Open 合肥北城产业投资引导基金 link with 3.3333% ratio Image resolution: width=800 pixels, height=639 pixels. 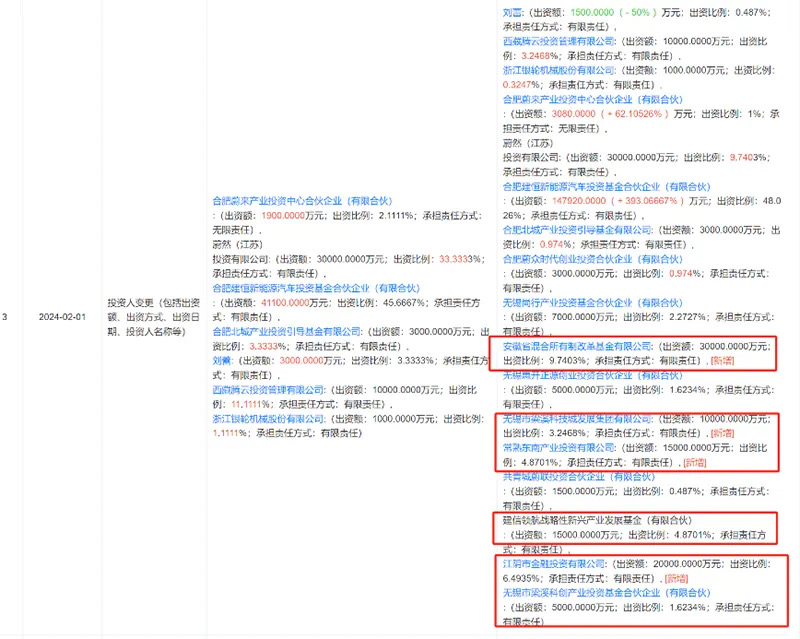tap(287, 332)
